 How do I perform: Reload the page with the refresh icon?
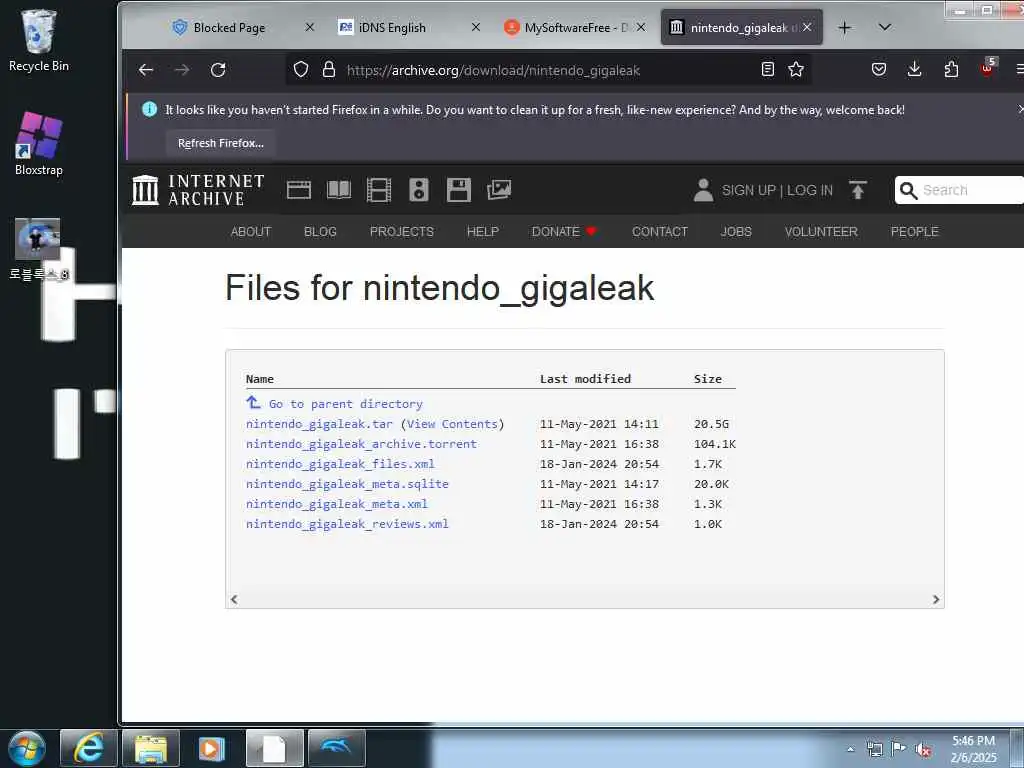(x=218, y=70)
